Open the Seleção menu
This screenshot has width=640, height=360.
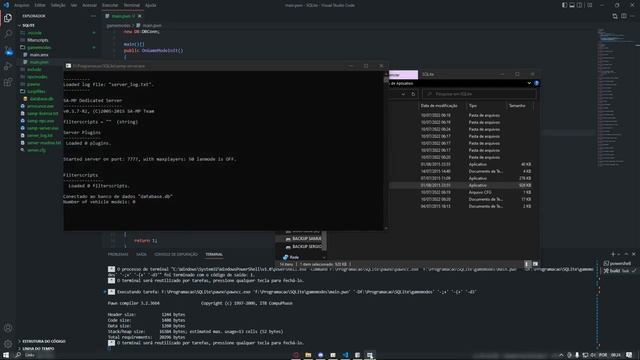[x=58, y=5]
